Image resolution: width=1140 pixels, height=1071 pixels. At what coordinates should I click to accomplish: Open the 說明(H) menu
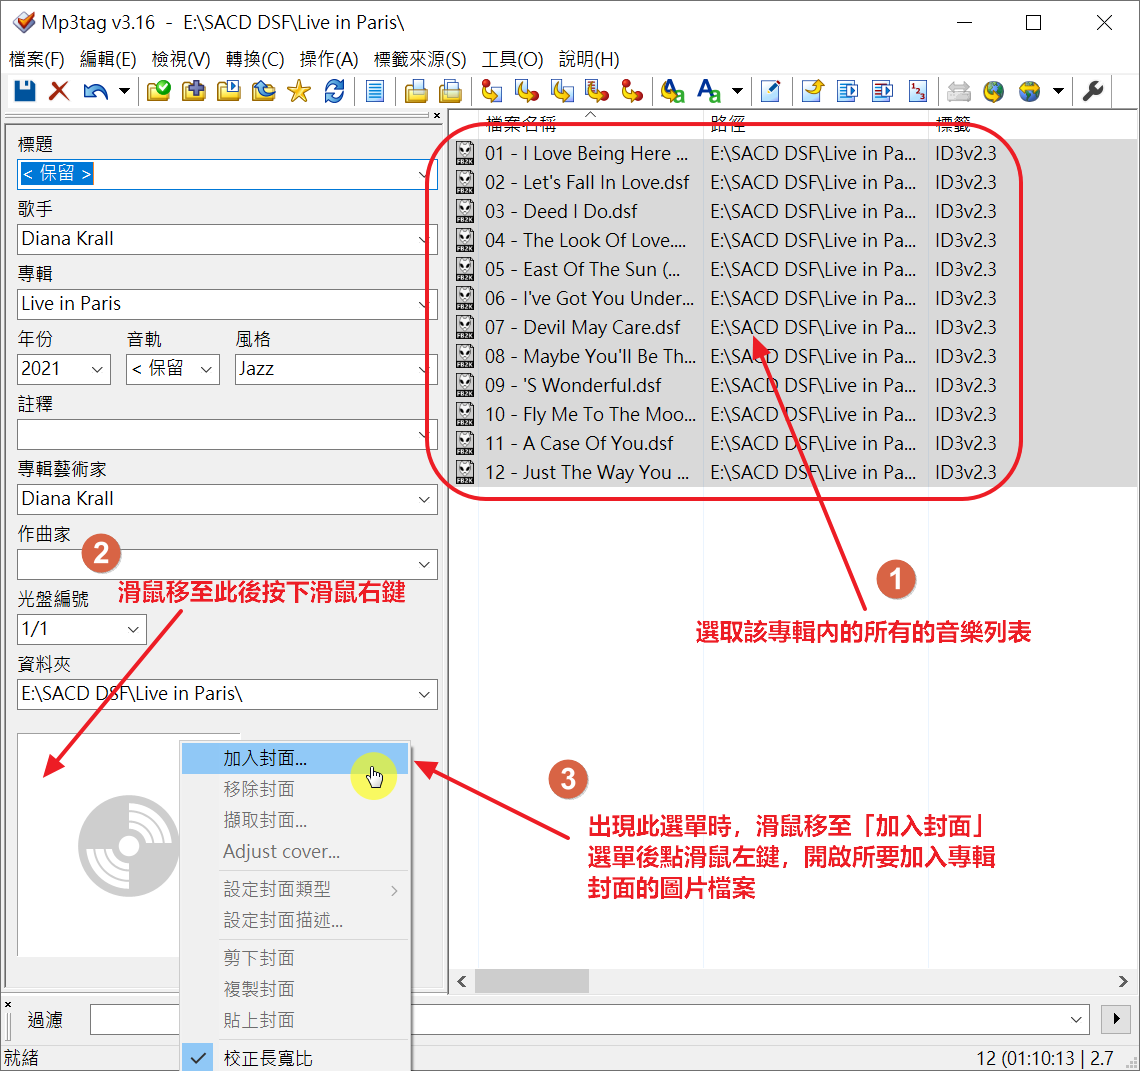point(589,59)
